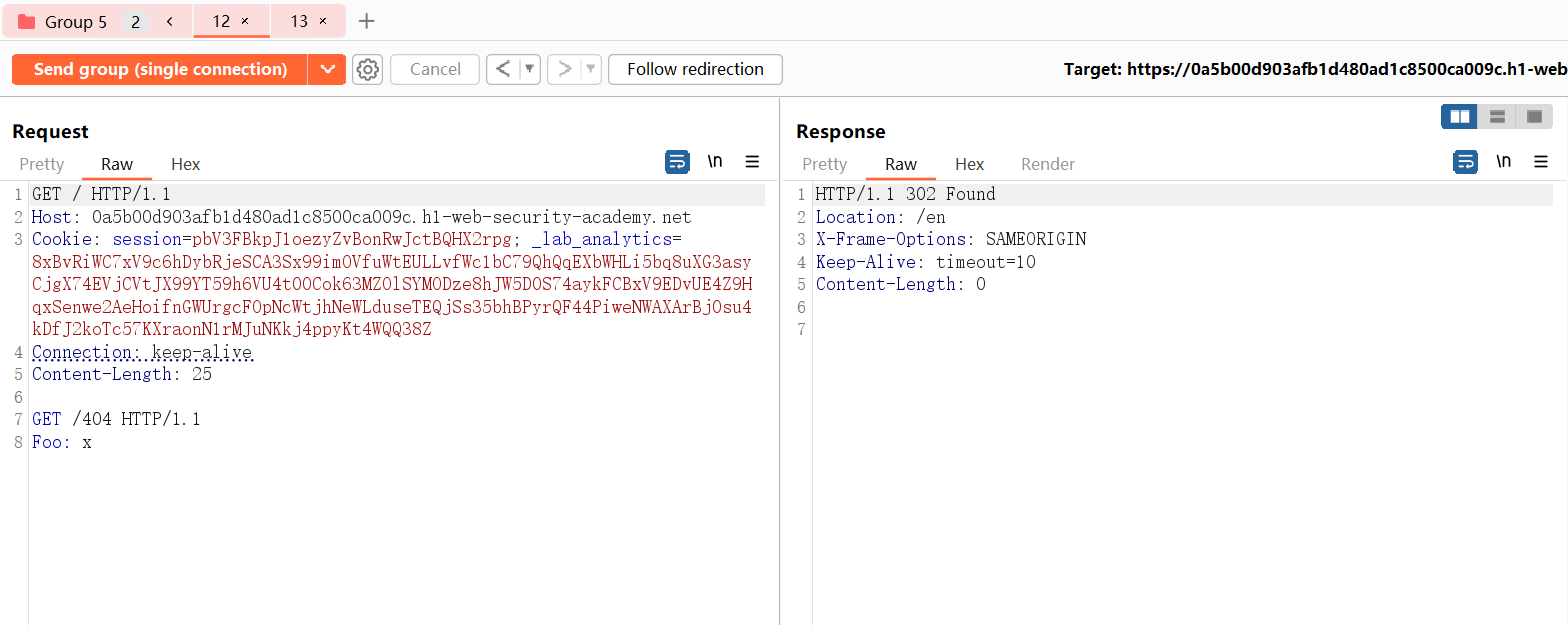The image size is (1568, 625).
Task: Expand the back history dropdown arrow
Action: coord(529,69)
